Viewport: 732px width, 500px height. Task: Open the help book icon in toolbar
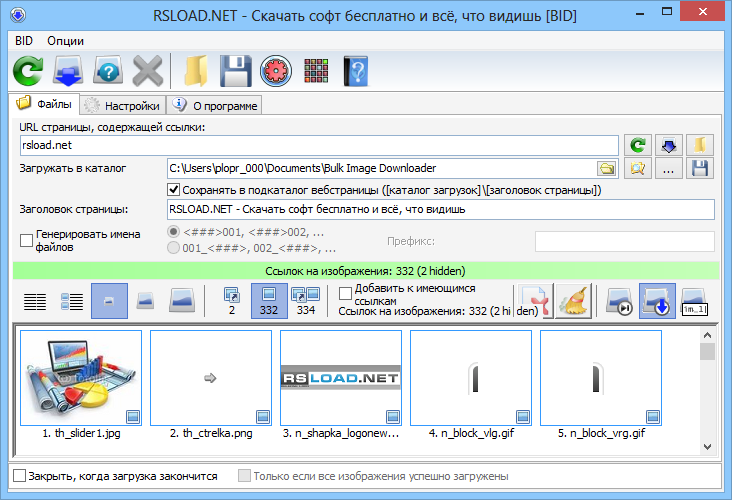click(x=356, y=71)
